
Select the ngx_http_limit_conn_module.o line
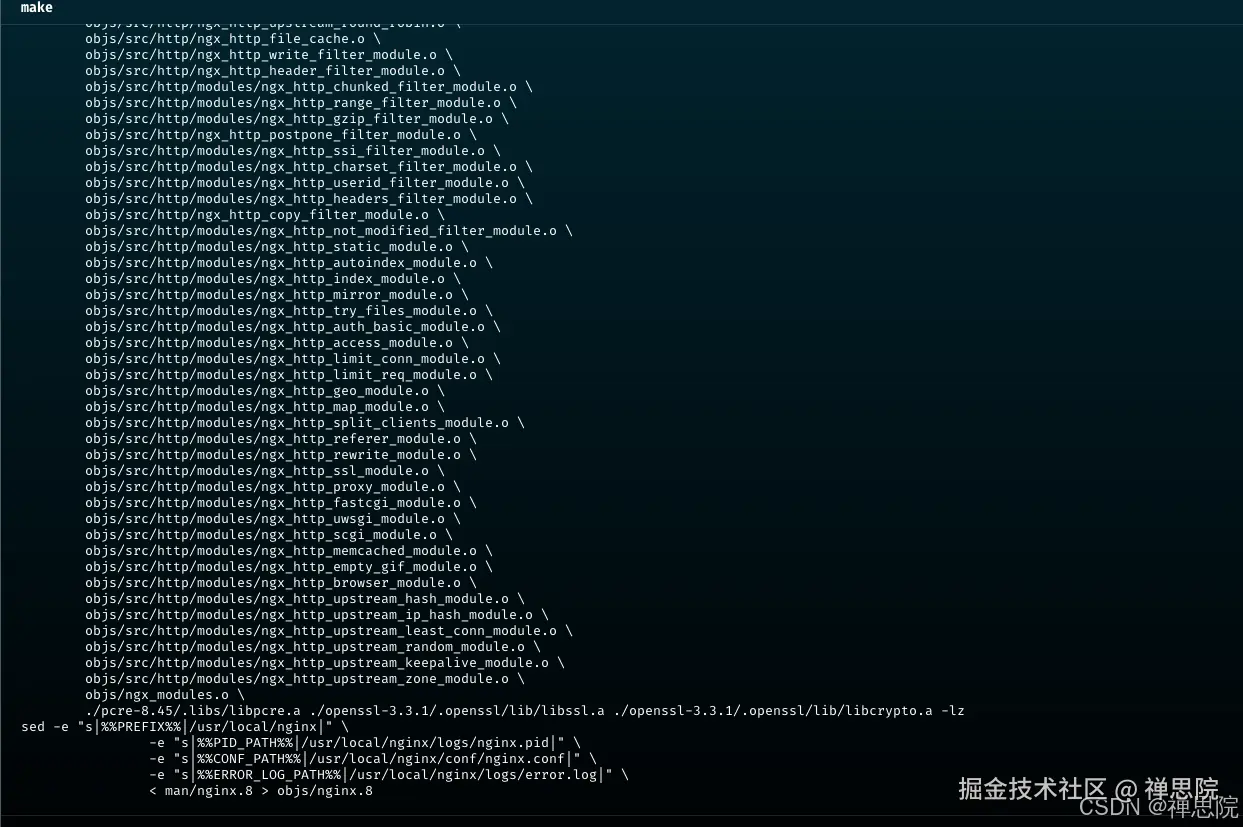(292, 359)
